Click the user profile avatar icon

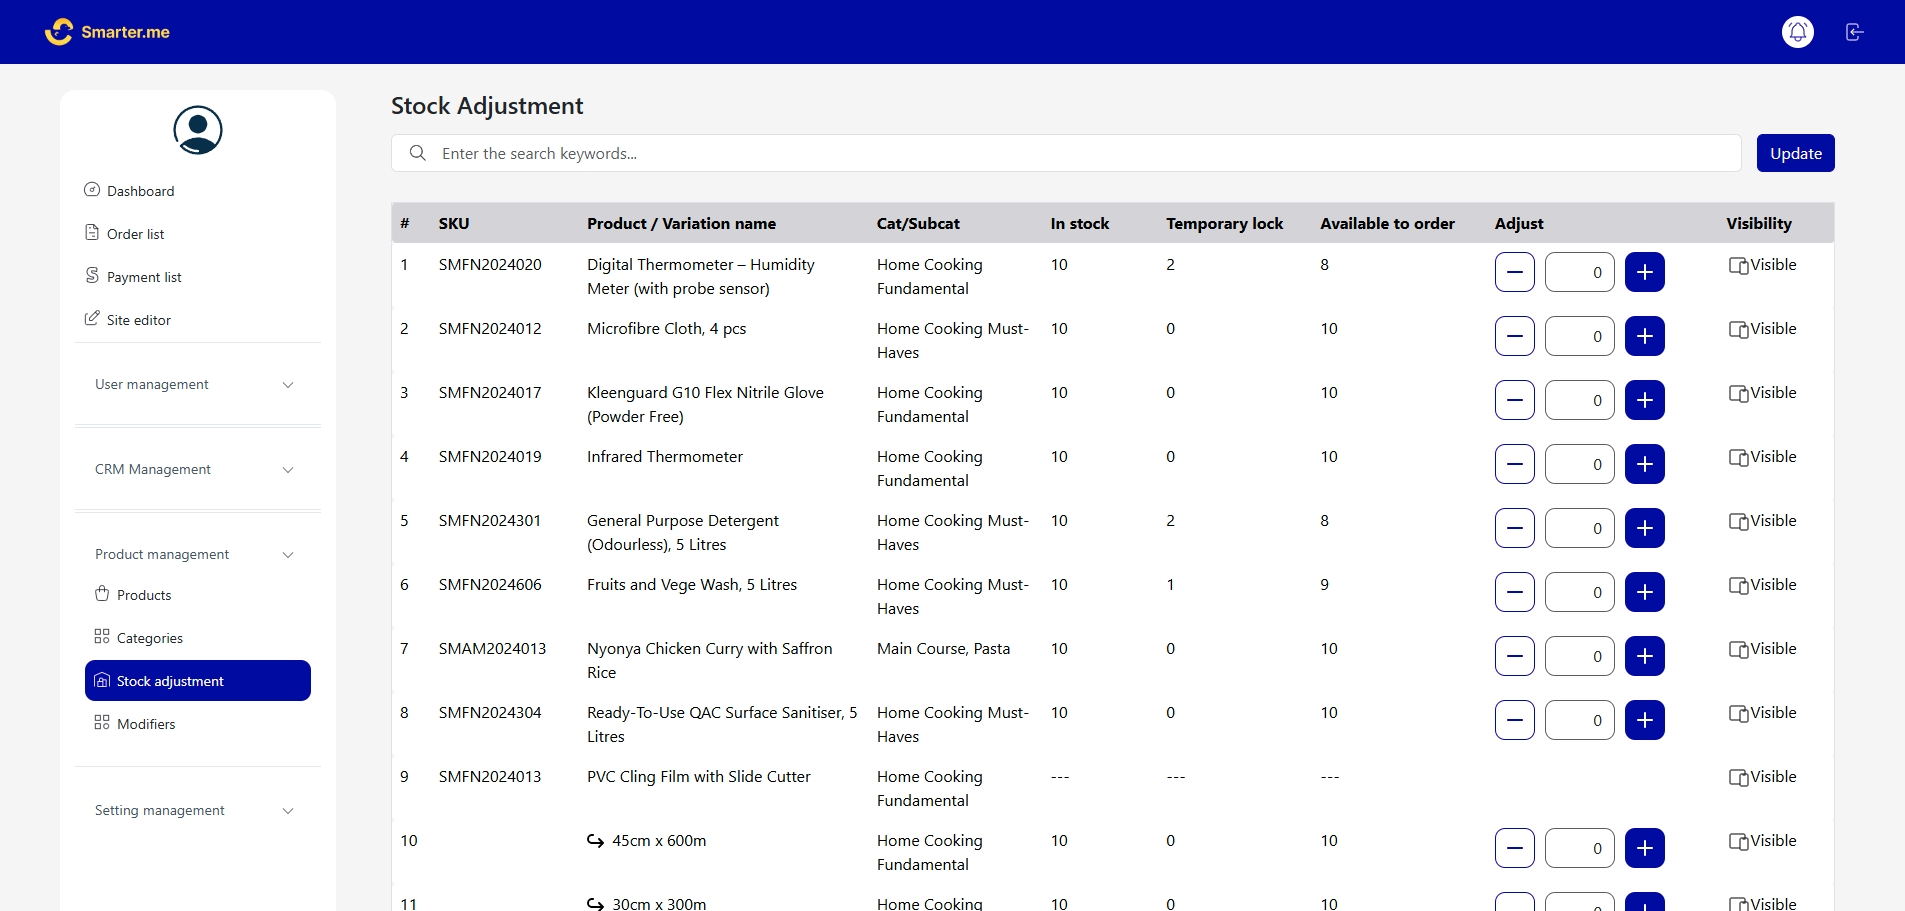(198, 130)
